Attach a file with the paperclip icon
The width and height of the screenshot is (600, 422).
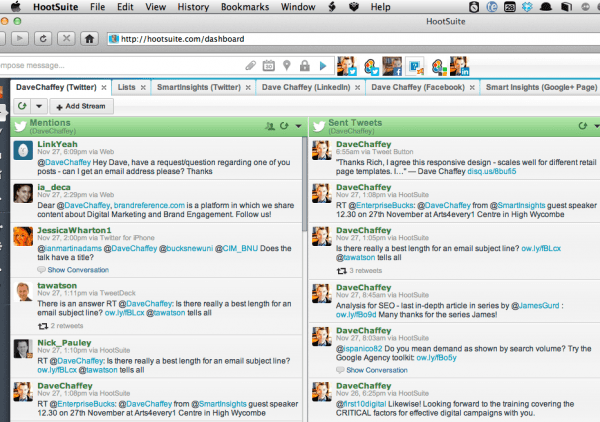click(251, 66)
